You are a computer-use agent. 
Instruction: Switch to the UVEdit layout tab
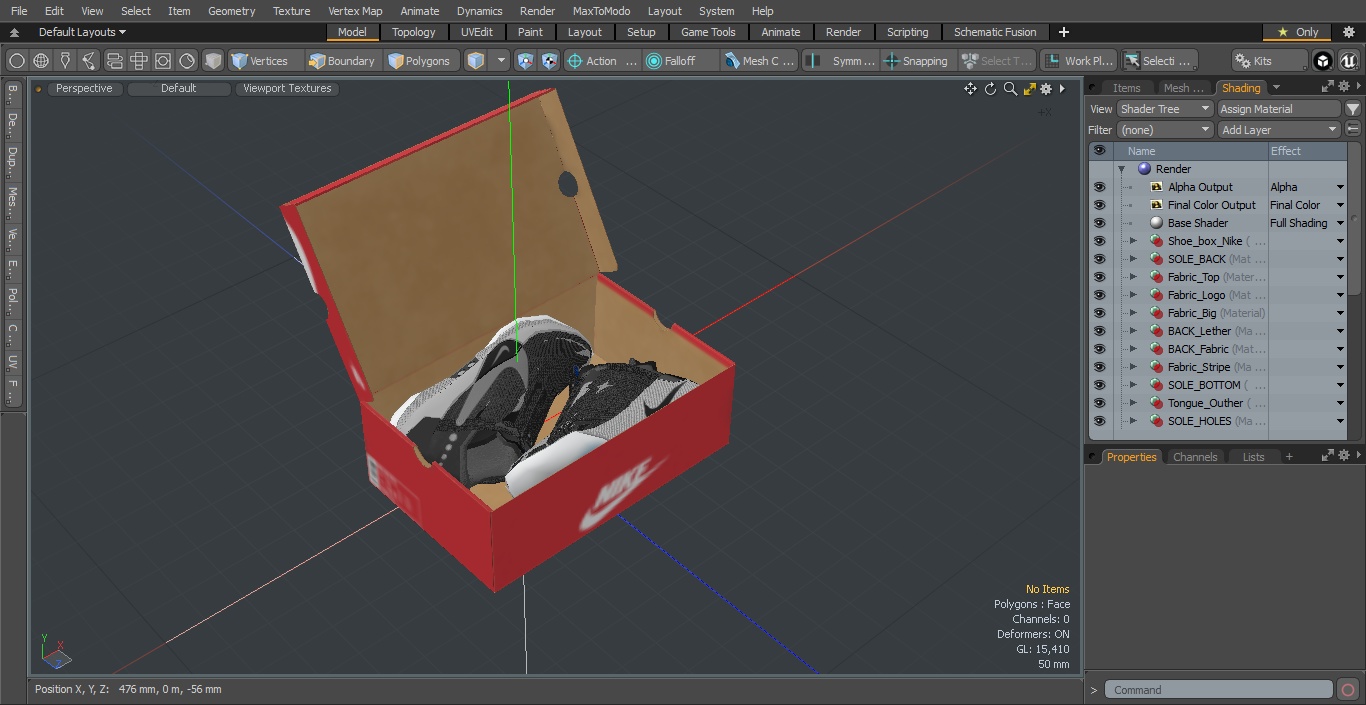tap(477, 32)
